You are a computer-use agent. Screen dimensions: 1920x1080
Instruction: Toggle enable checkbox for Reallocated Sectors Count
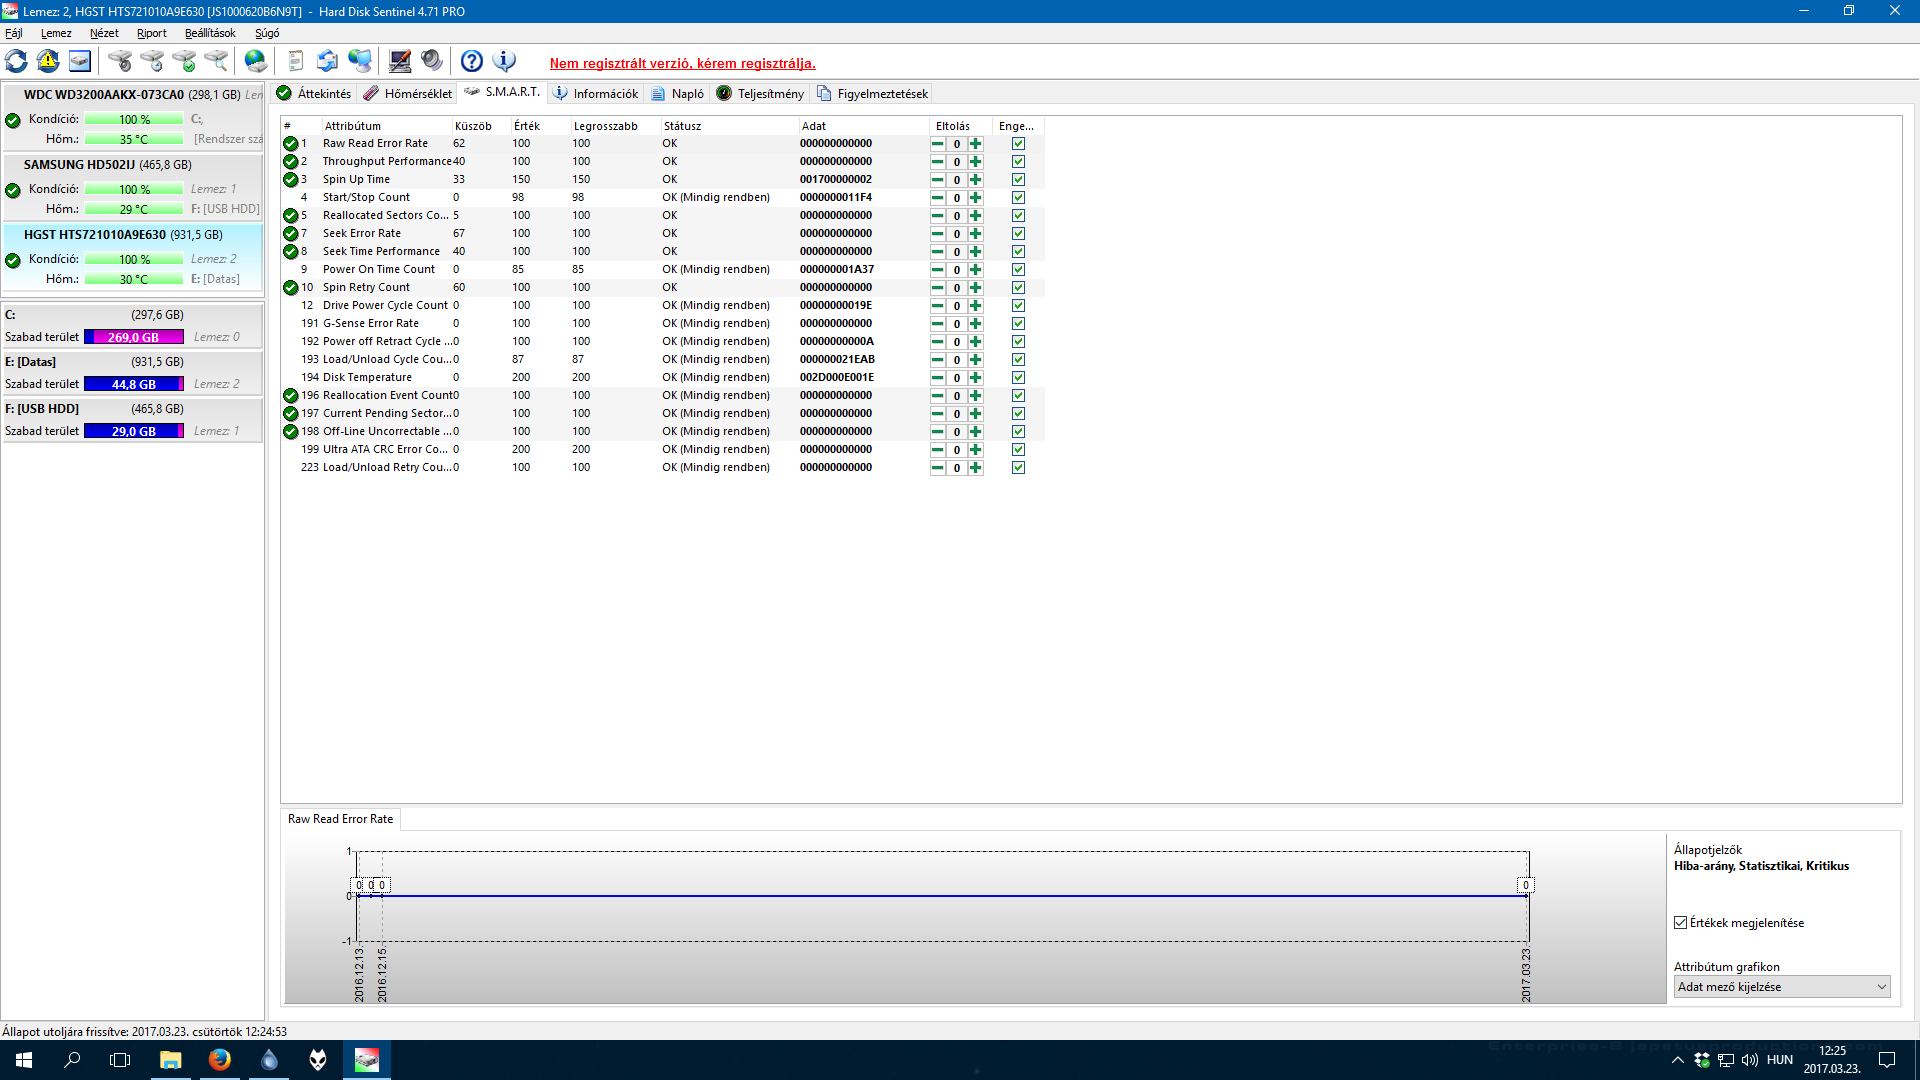tap(1018, 216)
